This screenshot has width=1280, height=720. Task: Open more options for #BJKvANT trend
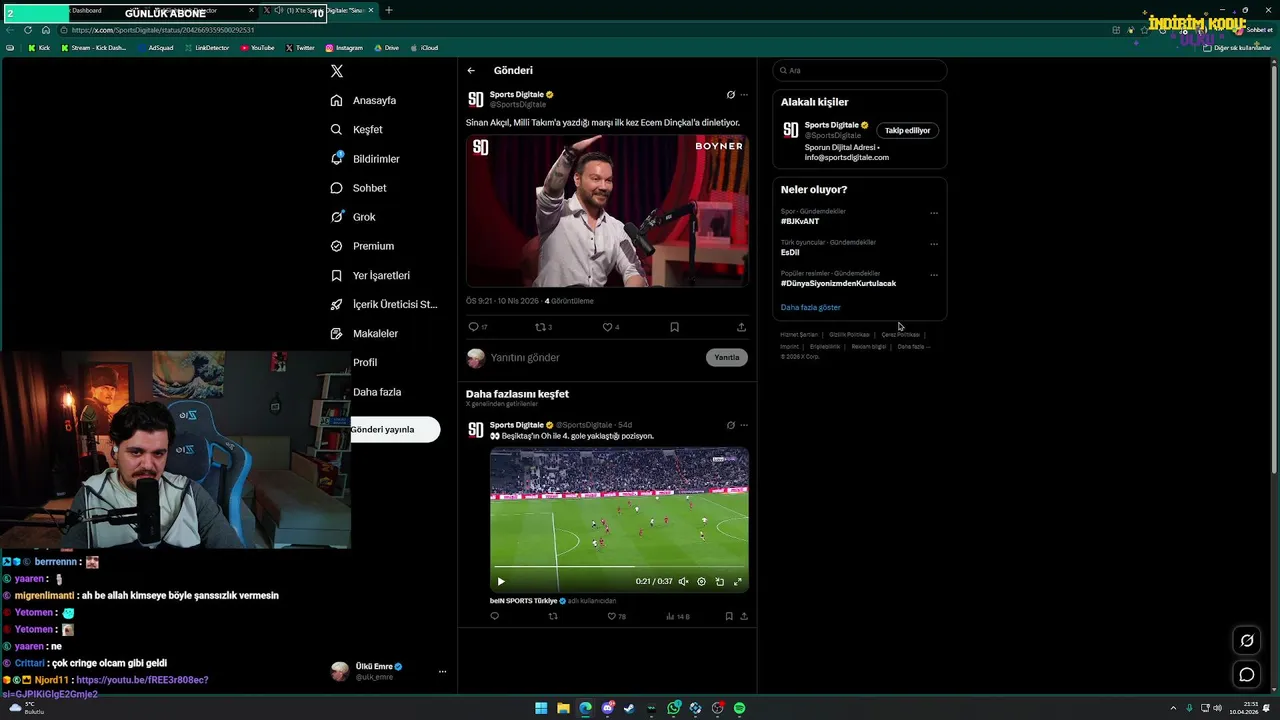pos(934,213)
